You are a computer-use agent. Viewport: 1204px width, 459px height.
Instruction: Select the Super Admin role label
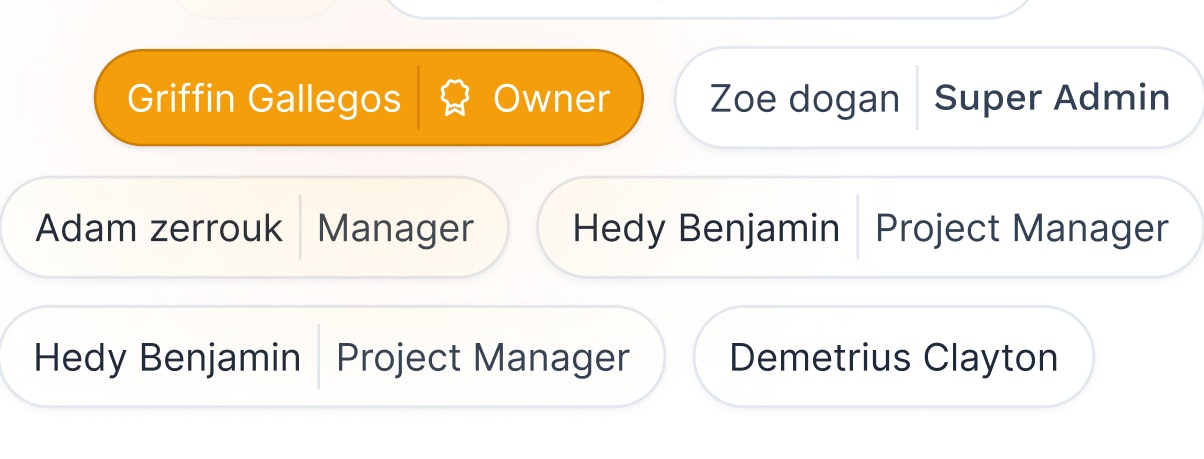[x=1052, y=97]
